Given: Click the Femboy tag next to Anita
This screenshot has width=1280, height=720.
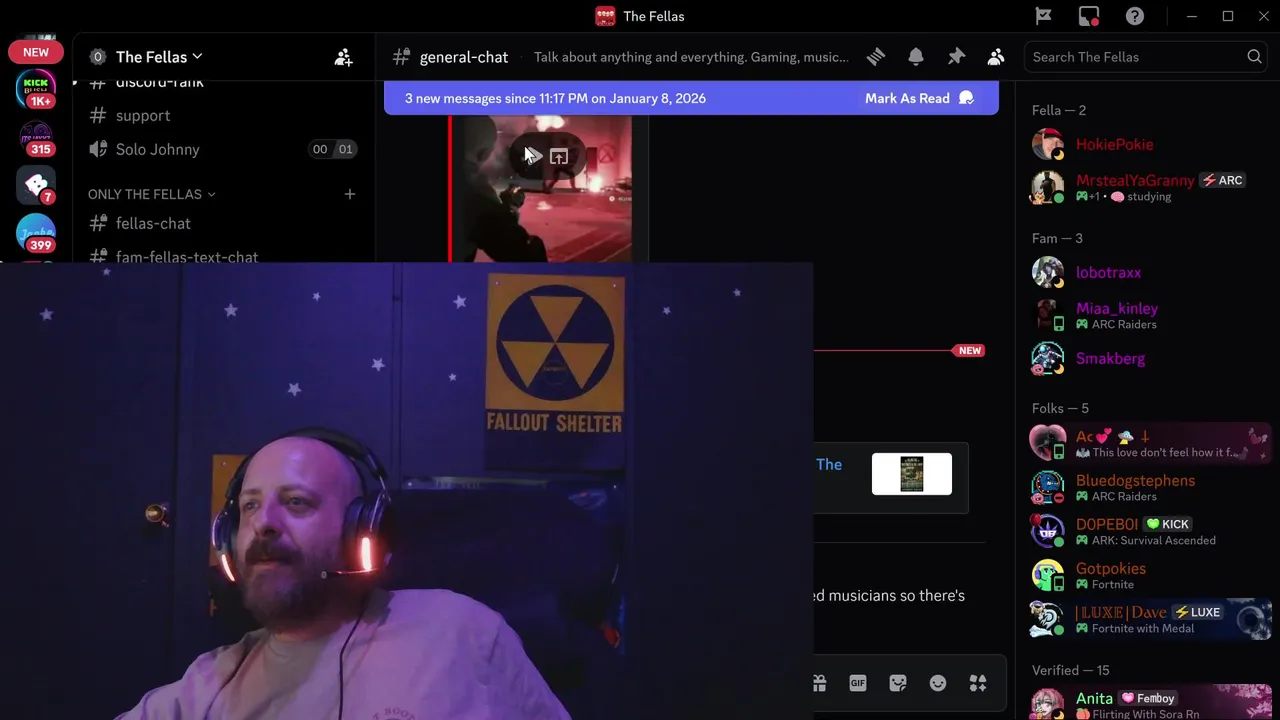Looking at the screenshot, I should pyautogui.click(x=1147, y=698).
